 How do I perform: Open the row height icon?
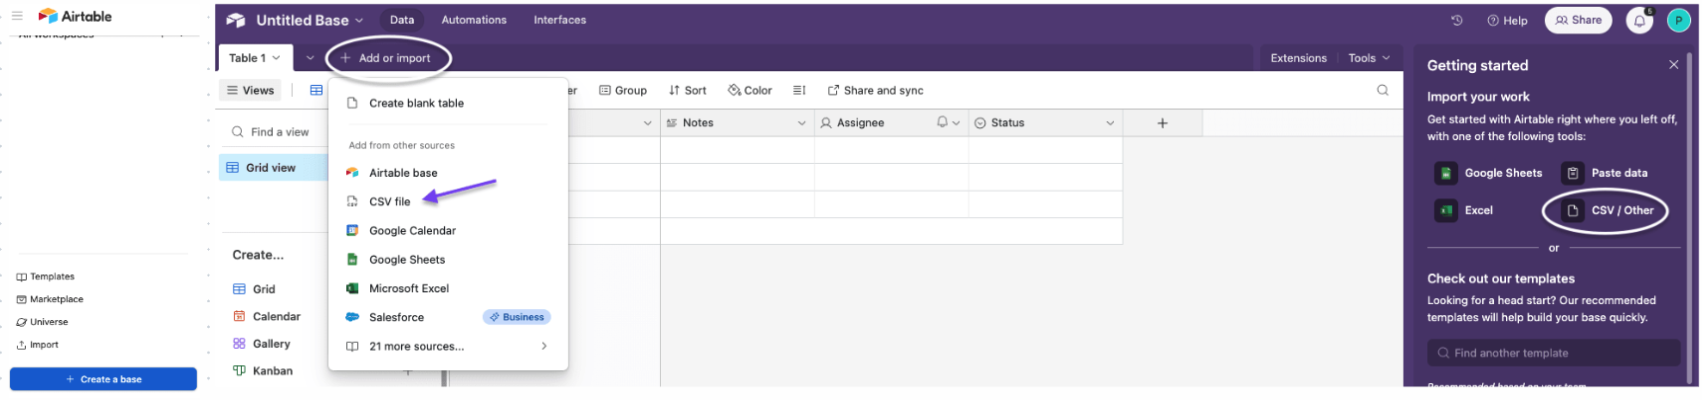point(799,90)
